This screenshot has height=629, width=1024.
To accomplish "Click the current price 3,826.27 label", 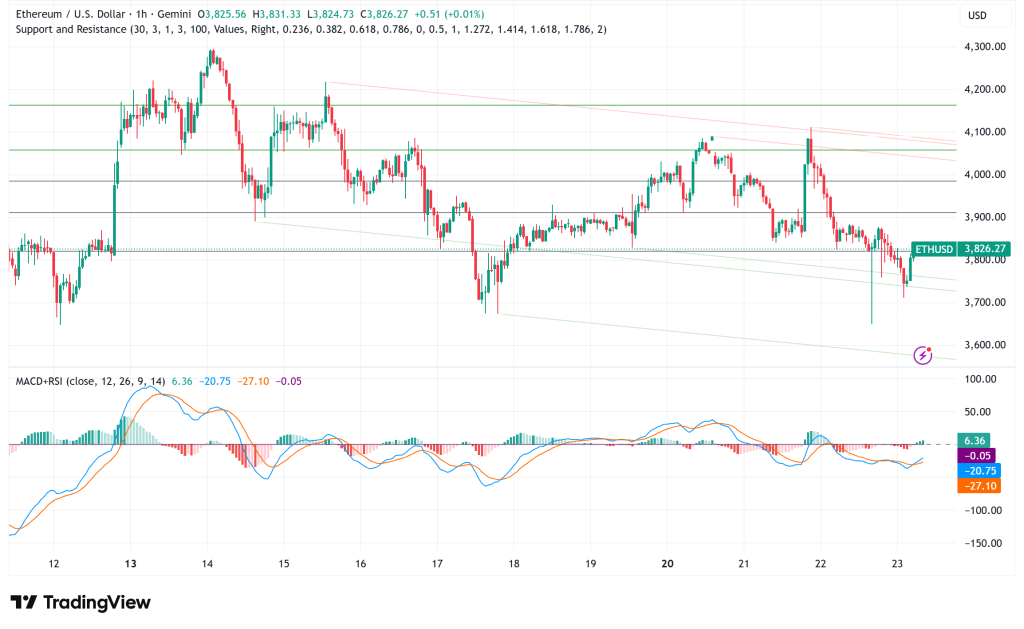I will 984,248.
